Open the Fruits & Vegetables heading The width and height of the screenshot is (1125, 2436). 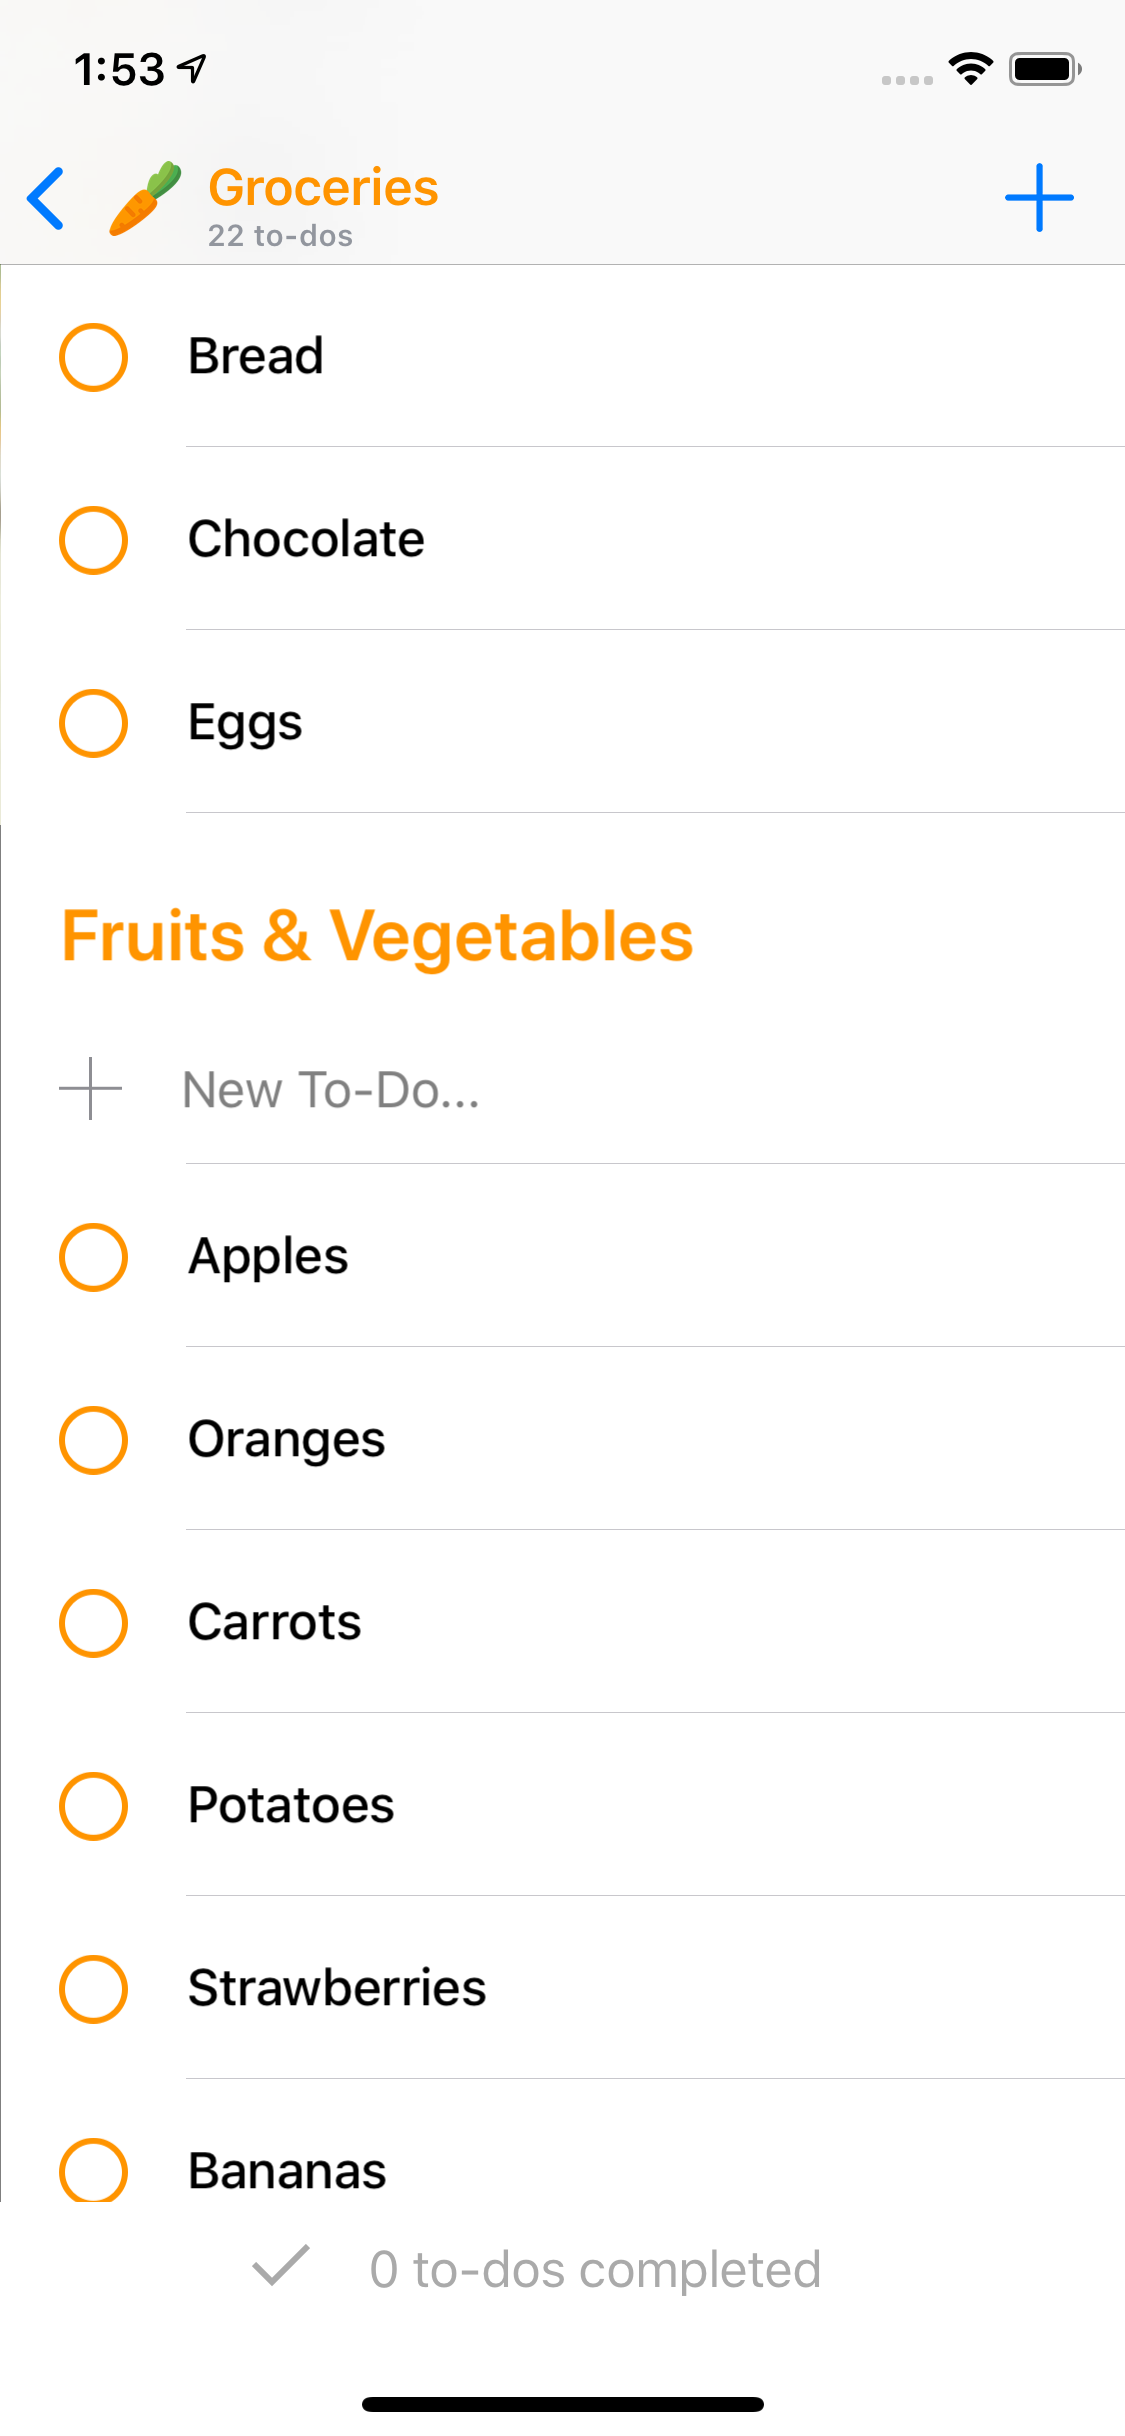click(x=377, y=937)
